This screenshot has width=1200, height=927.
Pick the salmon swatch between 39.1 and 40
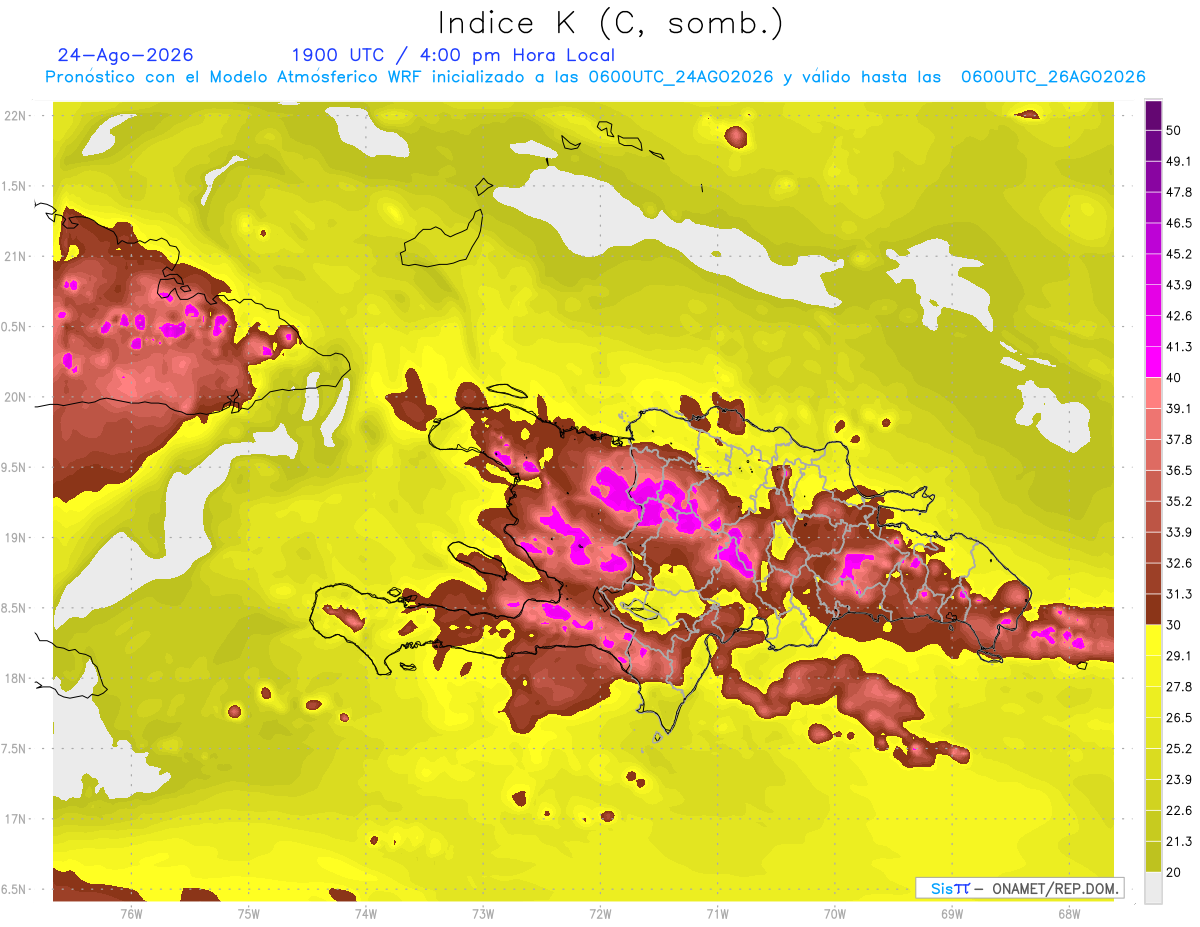tap(1154, 393)
